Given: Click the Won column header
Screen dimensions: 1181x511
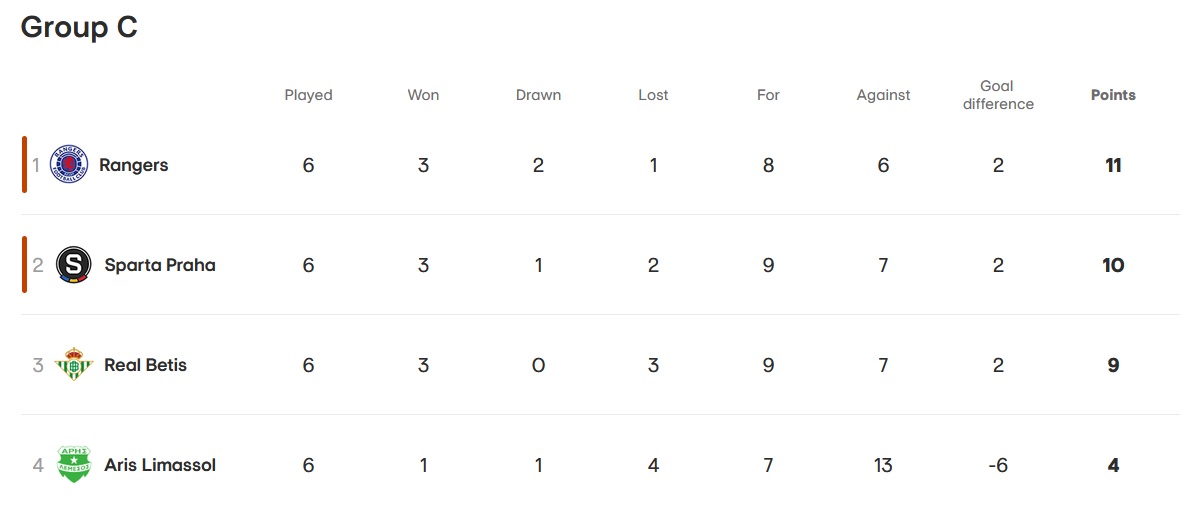Looking at the screenshot, I should pos(423,95).
